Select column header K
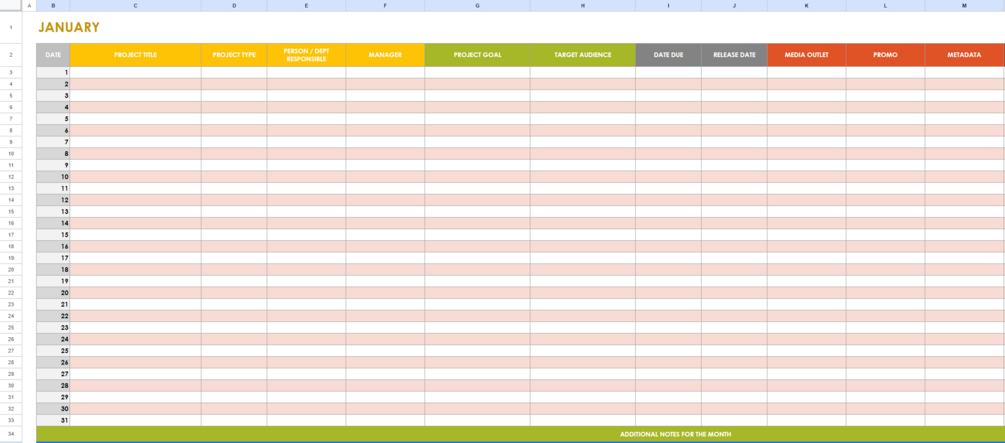The image size is (1005, 443). pyautogui.click(x=806, y=6)
